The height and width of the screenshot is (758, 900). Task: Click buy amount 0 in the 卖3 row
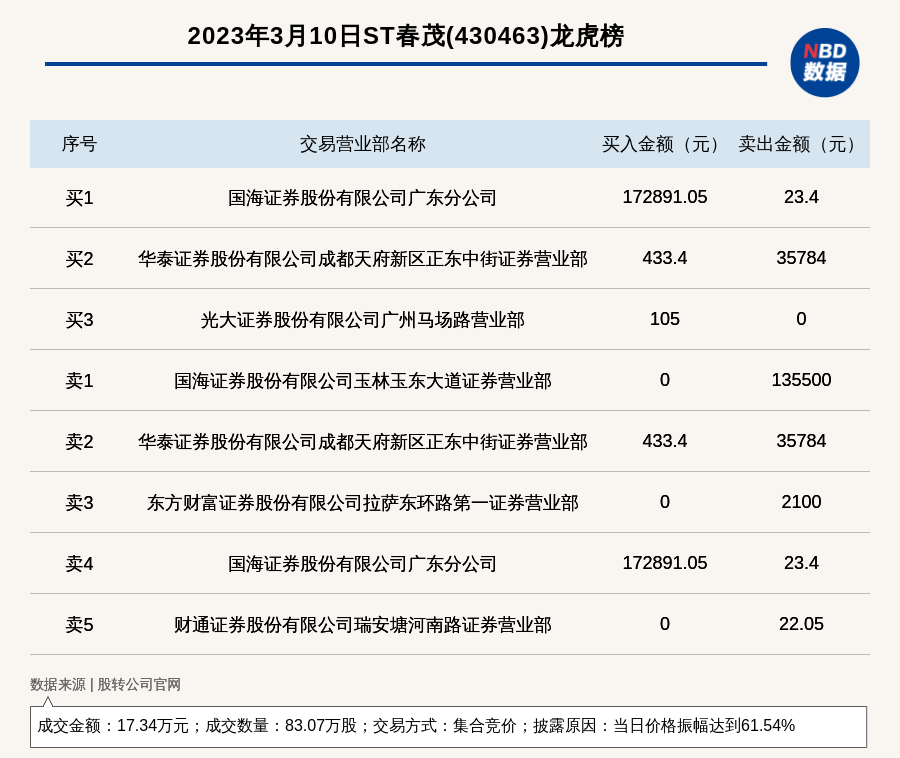click(x=665, y=502)
